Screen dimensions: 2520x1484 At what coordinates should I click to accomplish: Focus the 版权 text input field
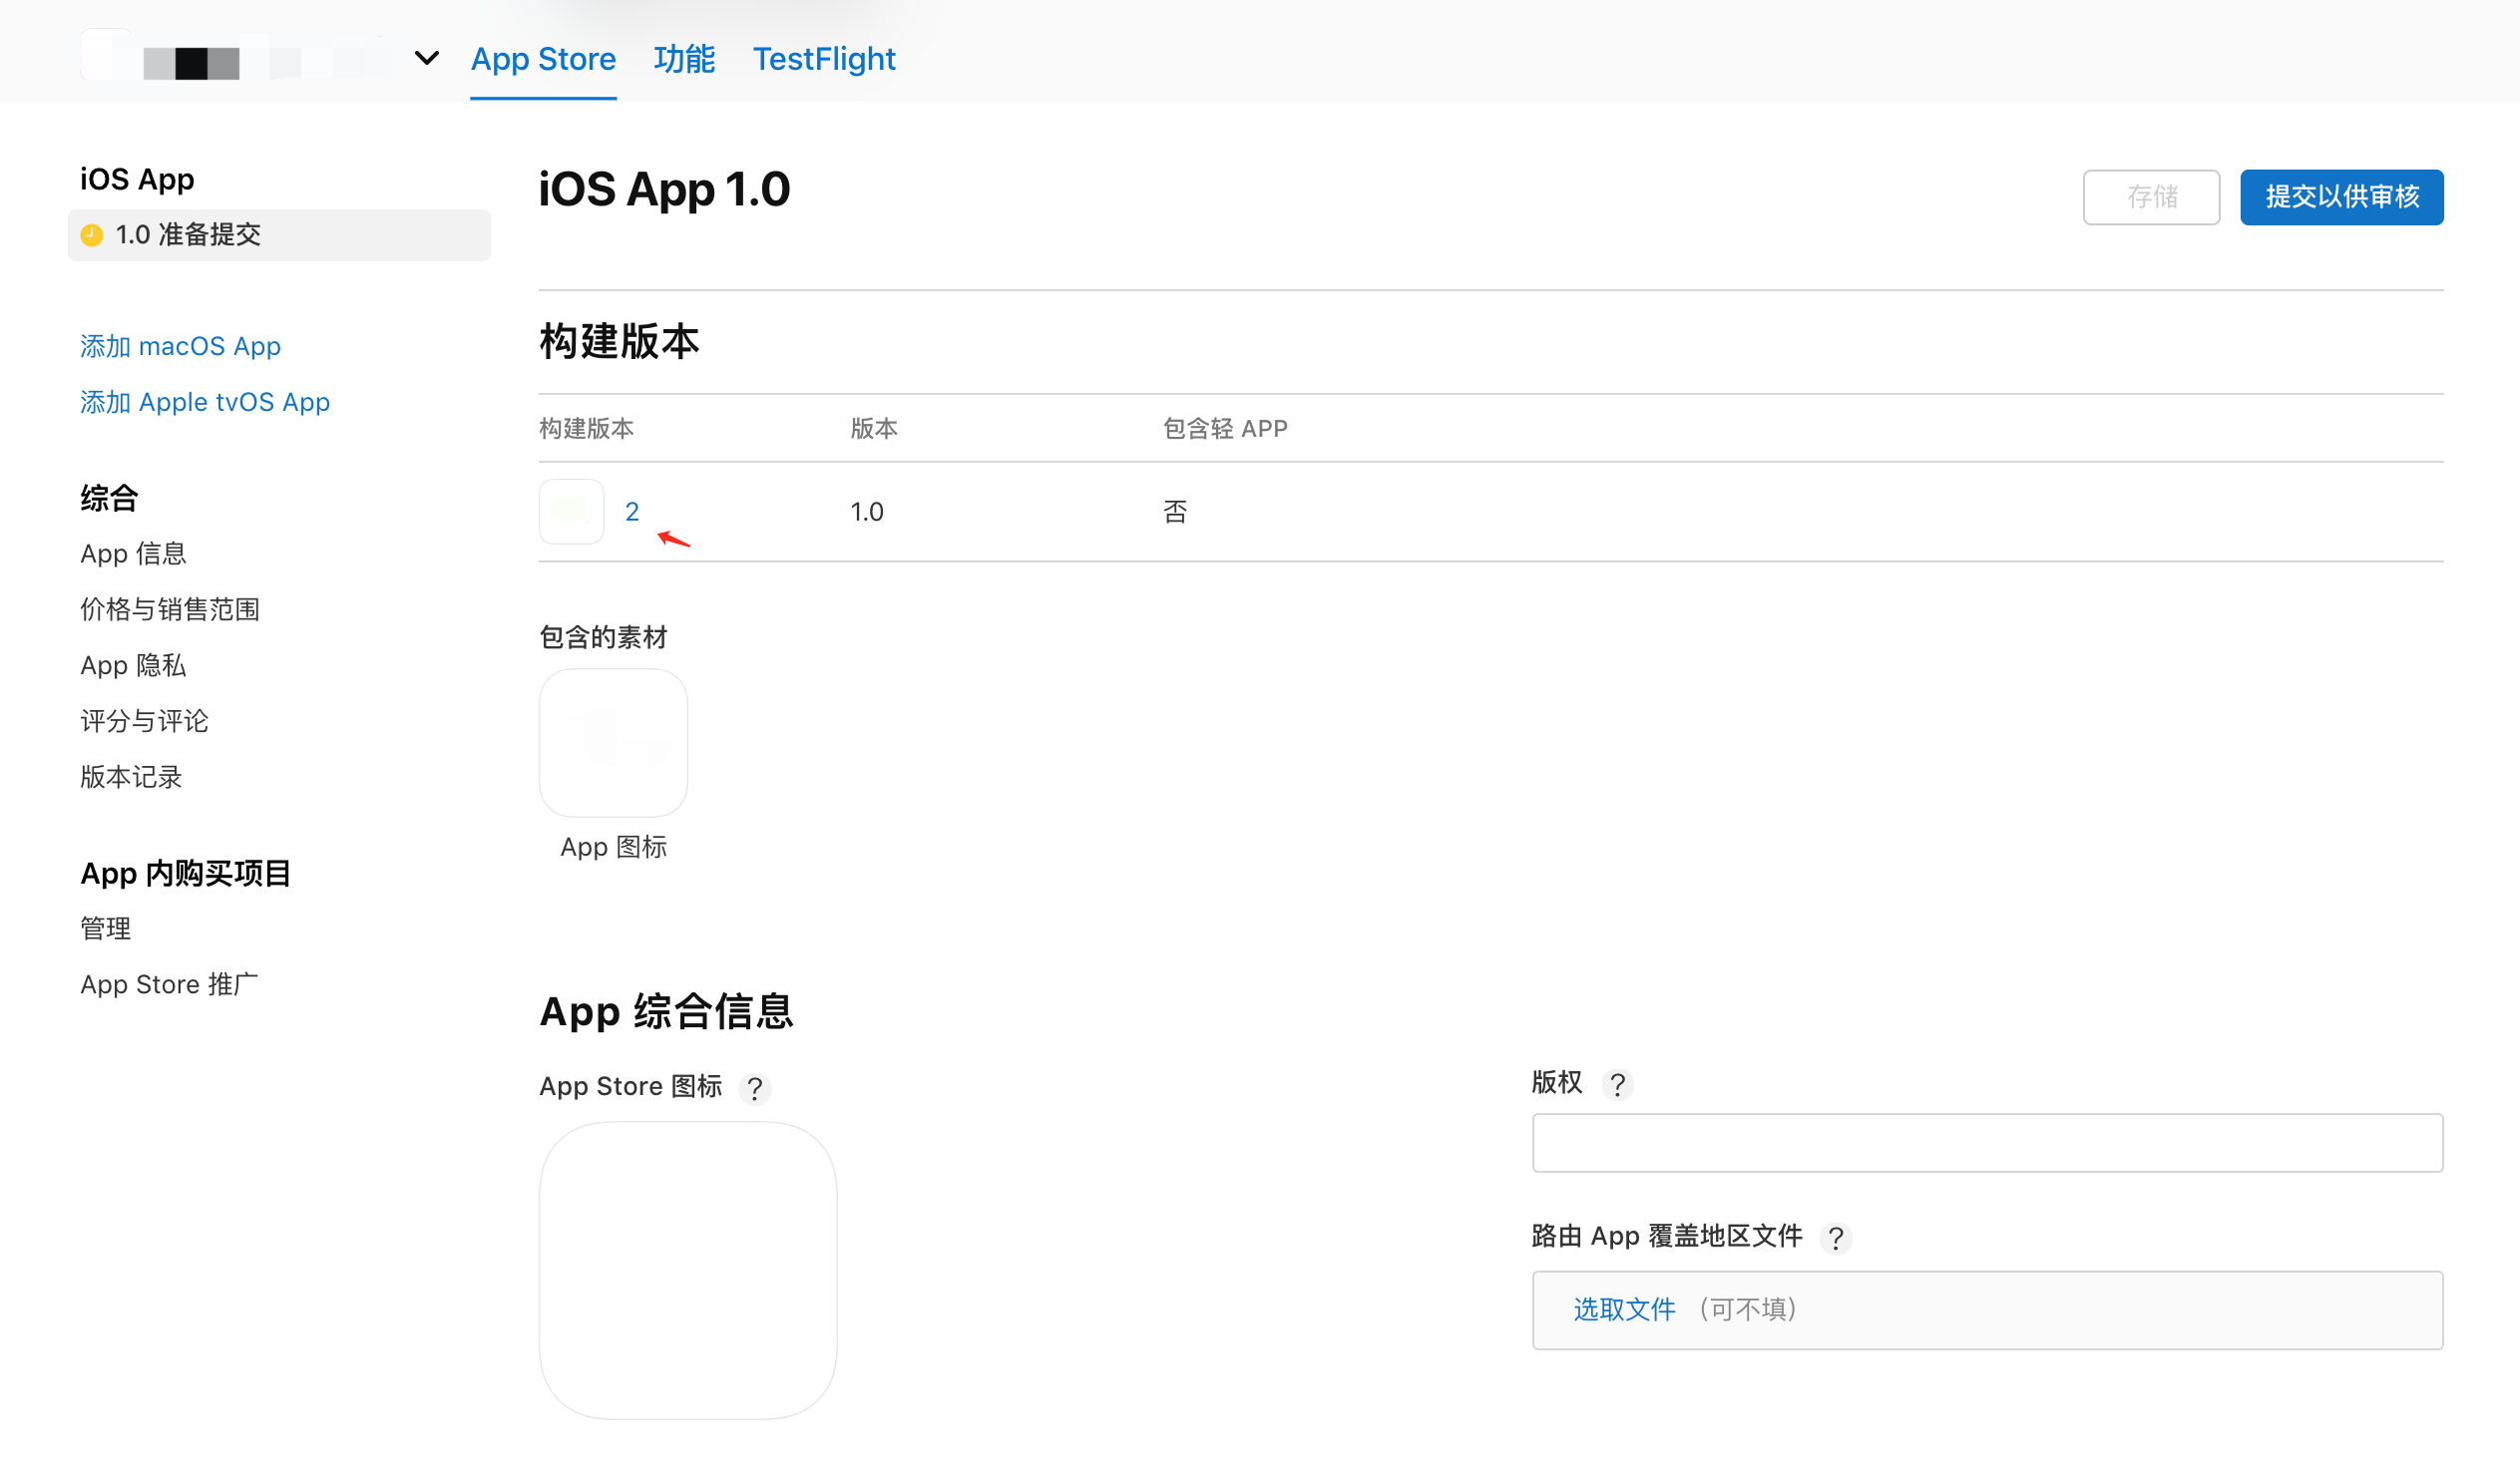(x=1987, y=1142)
